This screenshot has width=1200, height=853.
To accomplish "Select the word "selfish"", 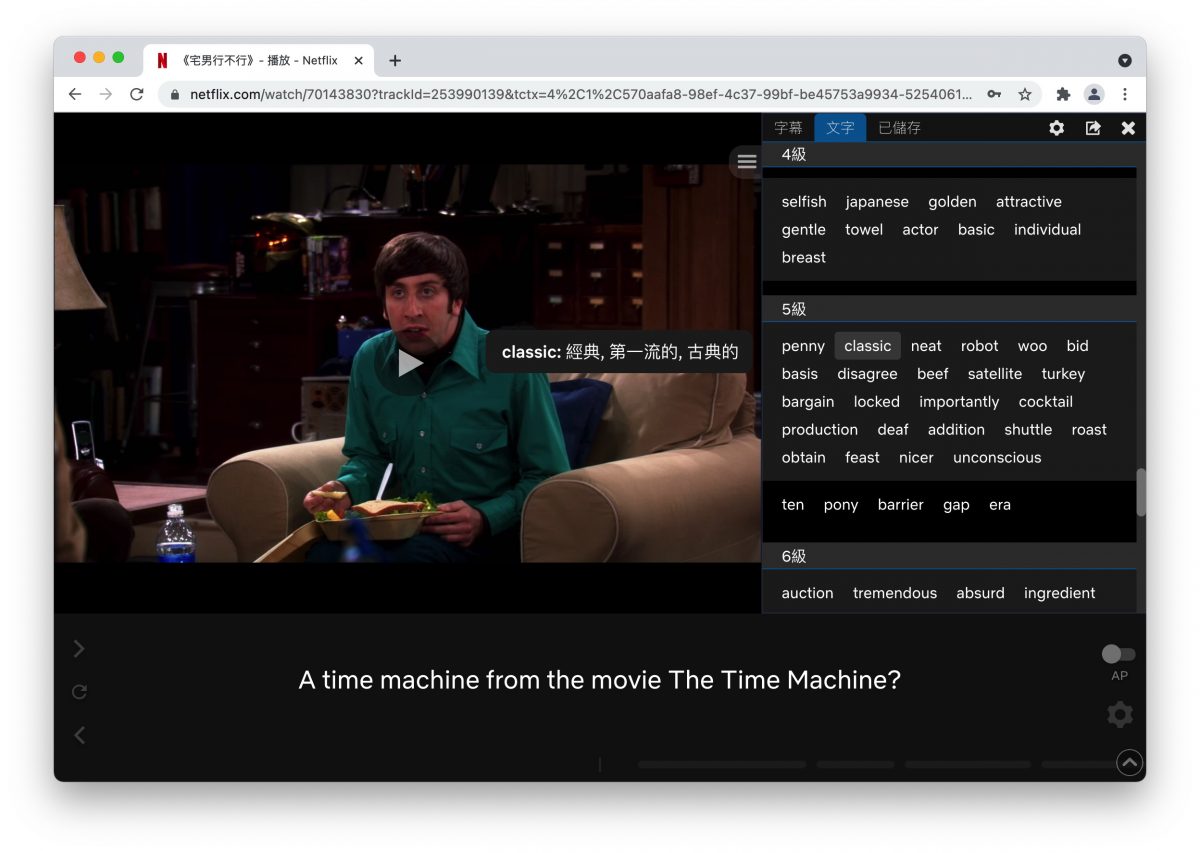I will click(804, 202).
